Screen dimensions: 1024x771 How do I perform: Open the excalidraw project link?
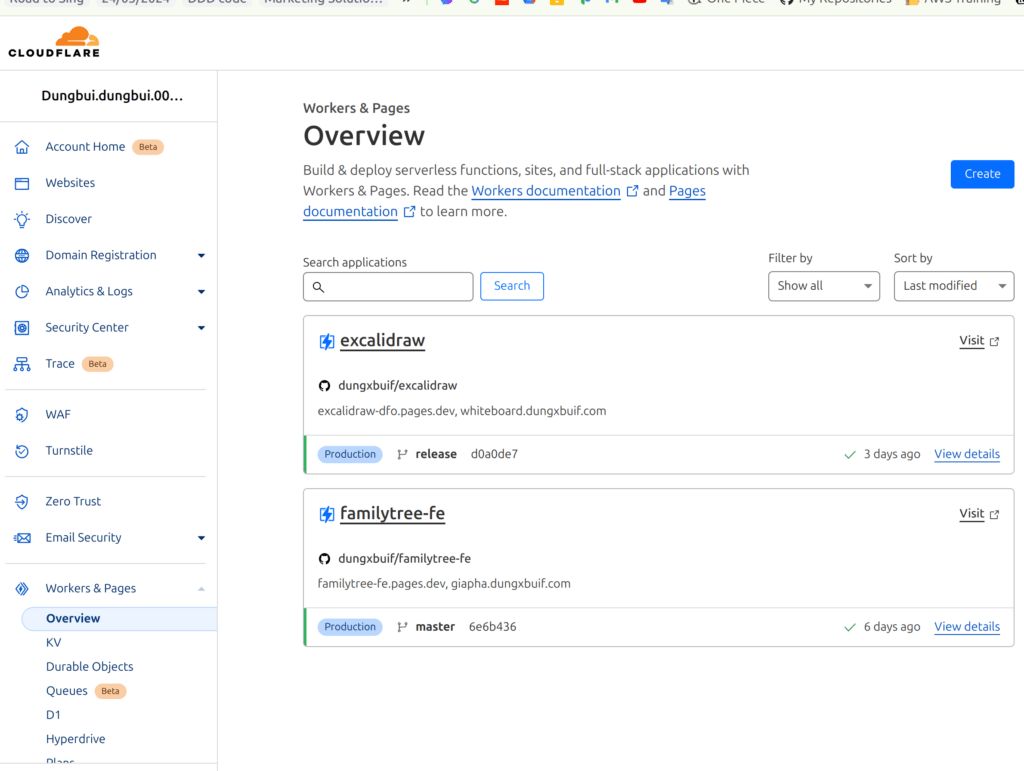point(383,340)
